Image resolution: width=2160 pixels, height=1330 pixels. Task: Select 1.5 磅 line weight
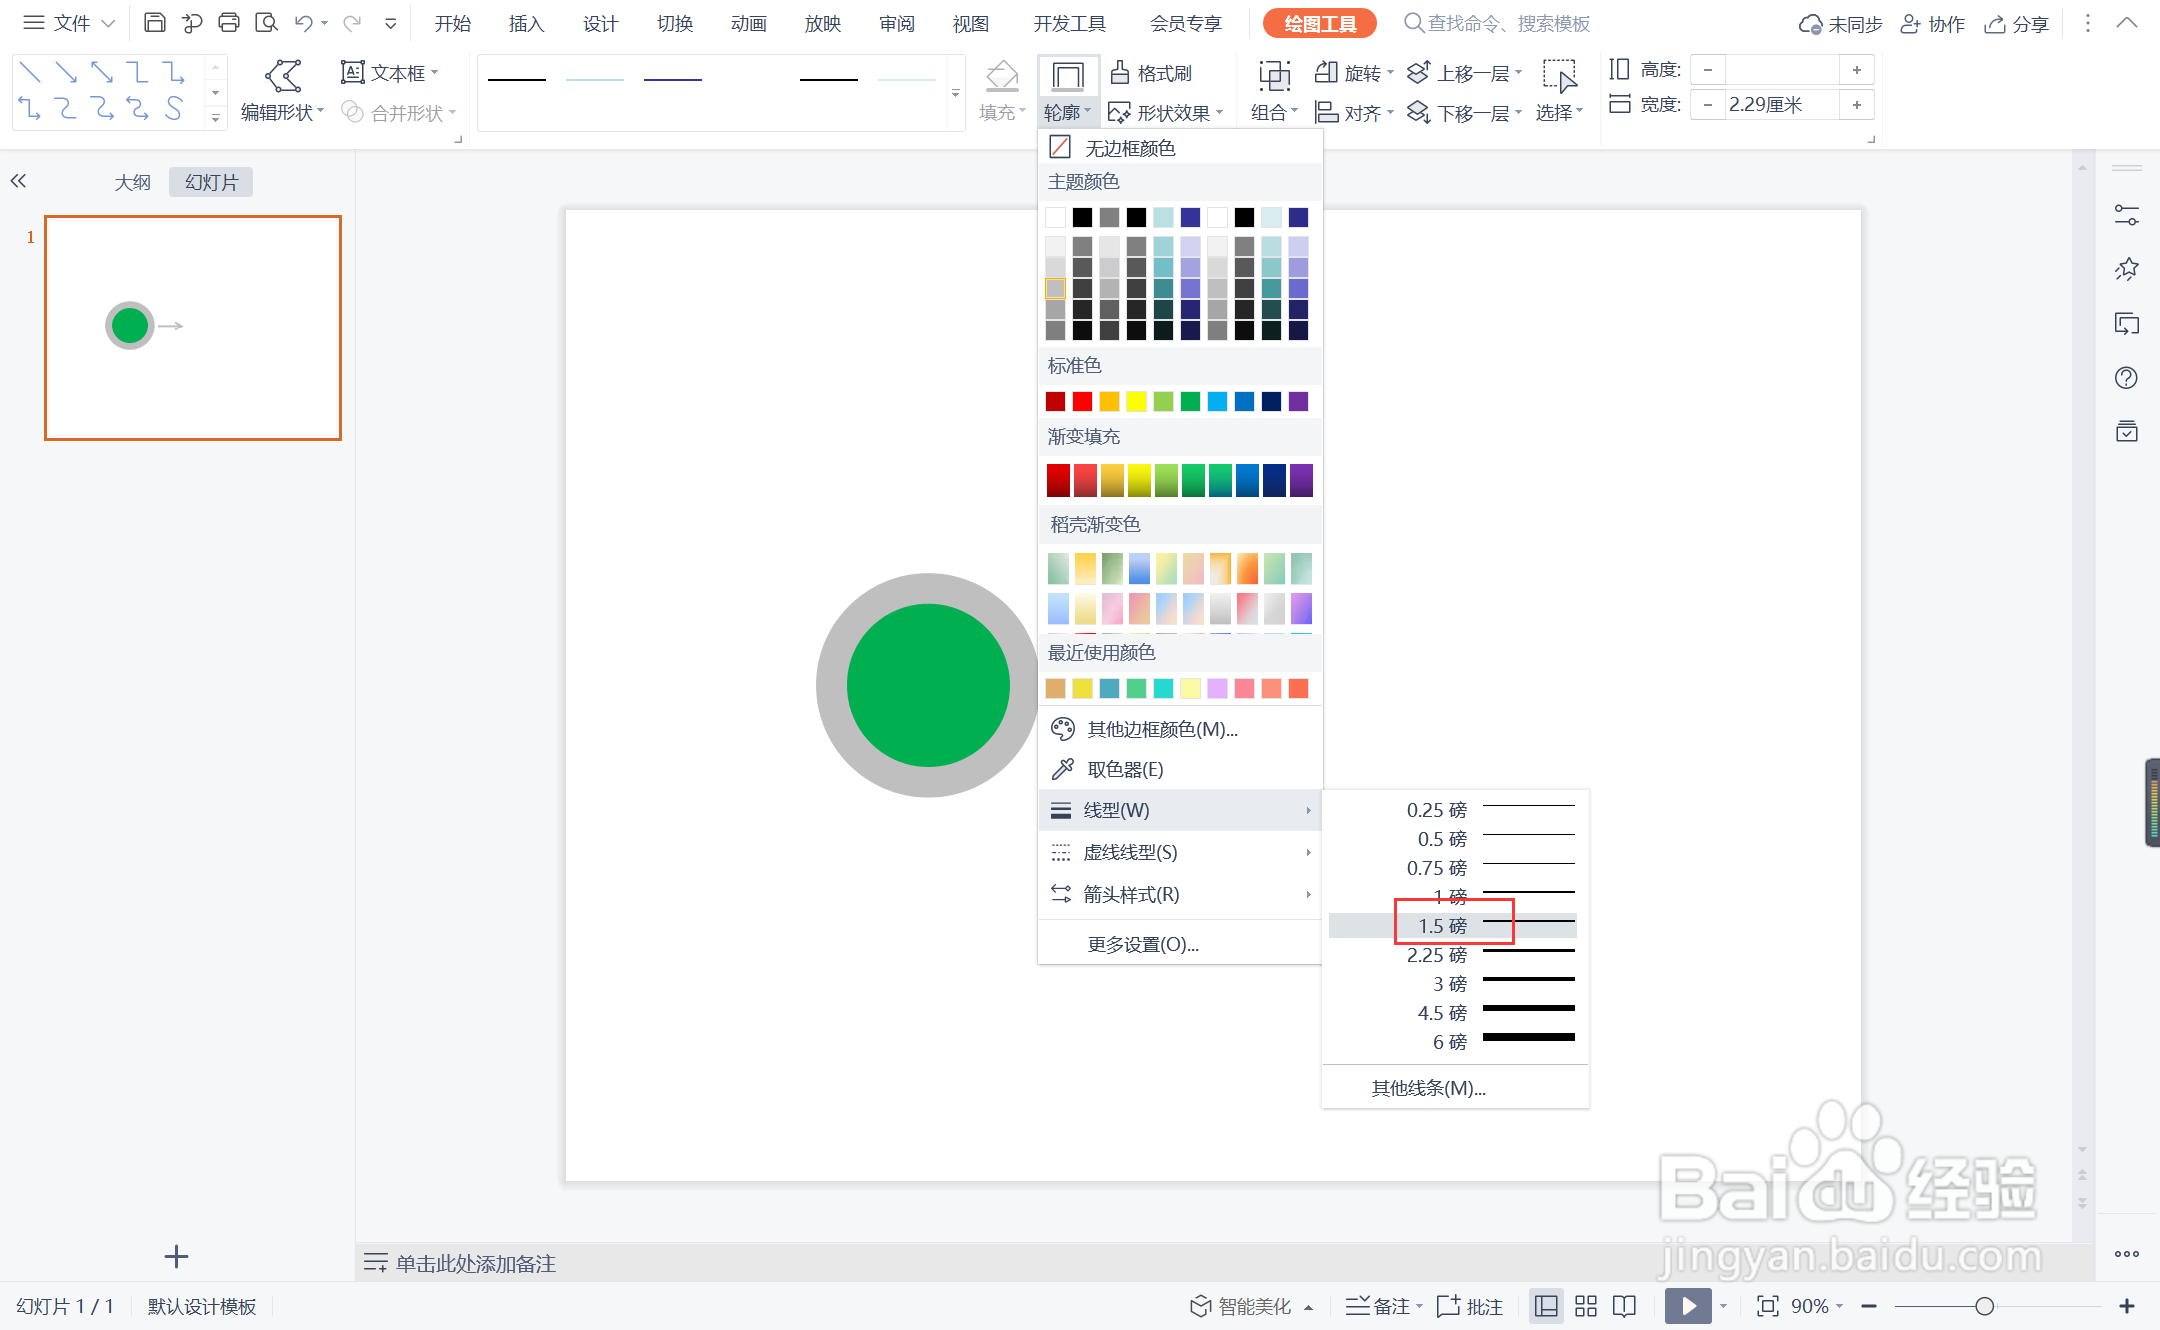point(1453,926)
